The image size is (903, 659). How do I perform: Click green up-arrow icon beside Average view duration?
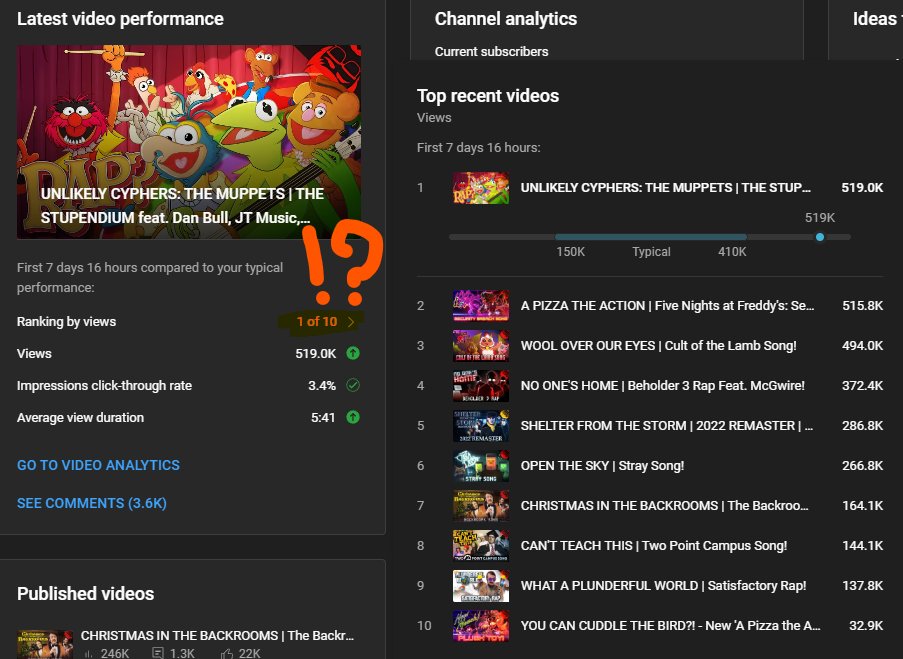point(353,417)
